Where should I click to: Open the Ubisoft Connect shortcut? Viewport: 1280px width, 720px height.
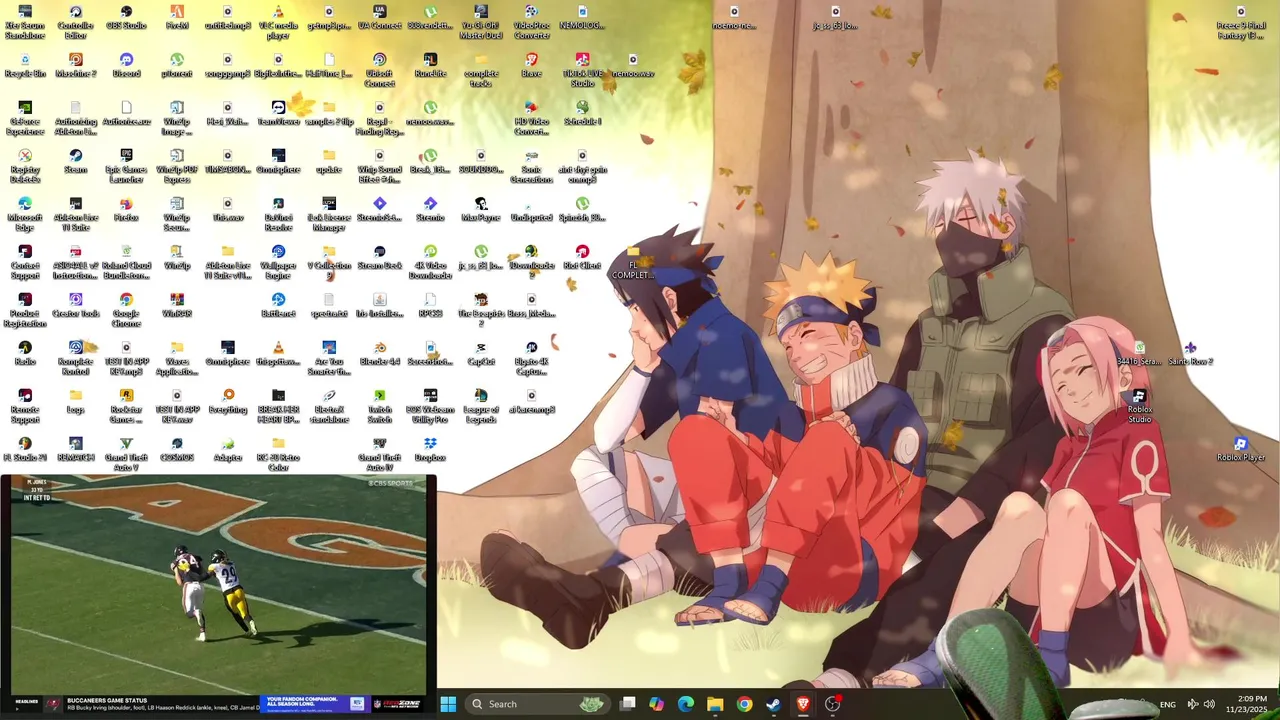pyautogui.click(x=379, y=70)
